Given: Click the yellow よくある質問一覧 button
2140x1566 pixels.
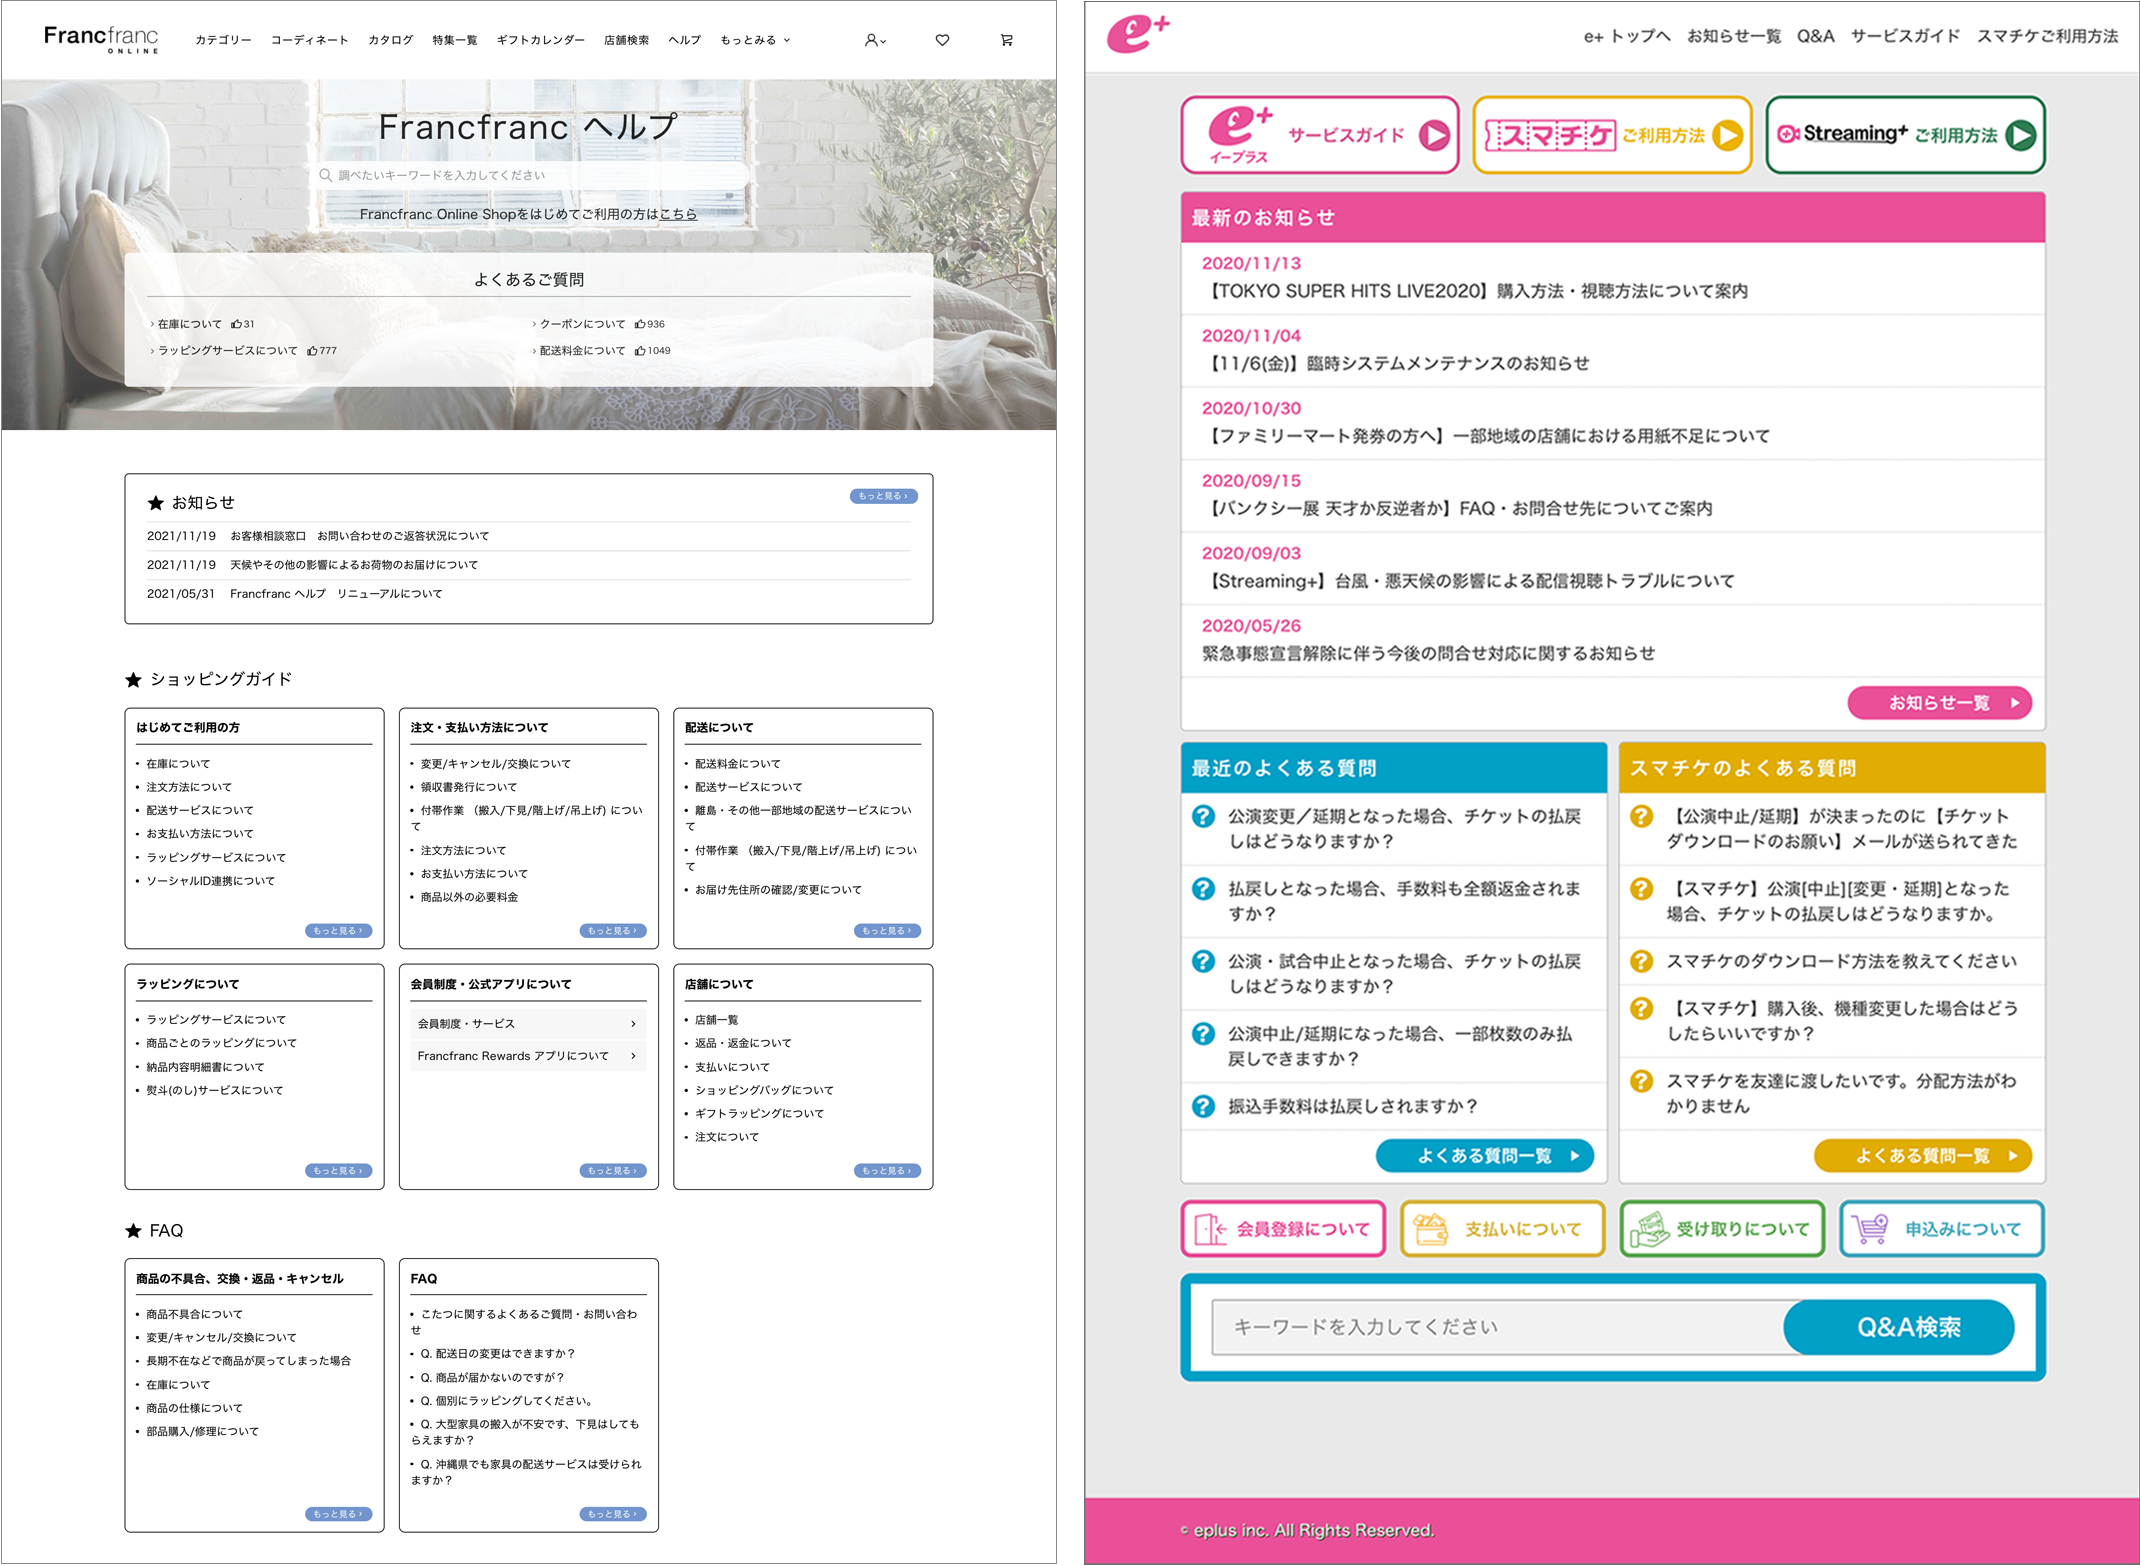Looking at the screenshot, I should click(x=1922, y=1156).
